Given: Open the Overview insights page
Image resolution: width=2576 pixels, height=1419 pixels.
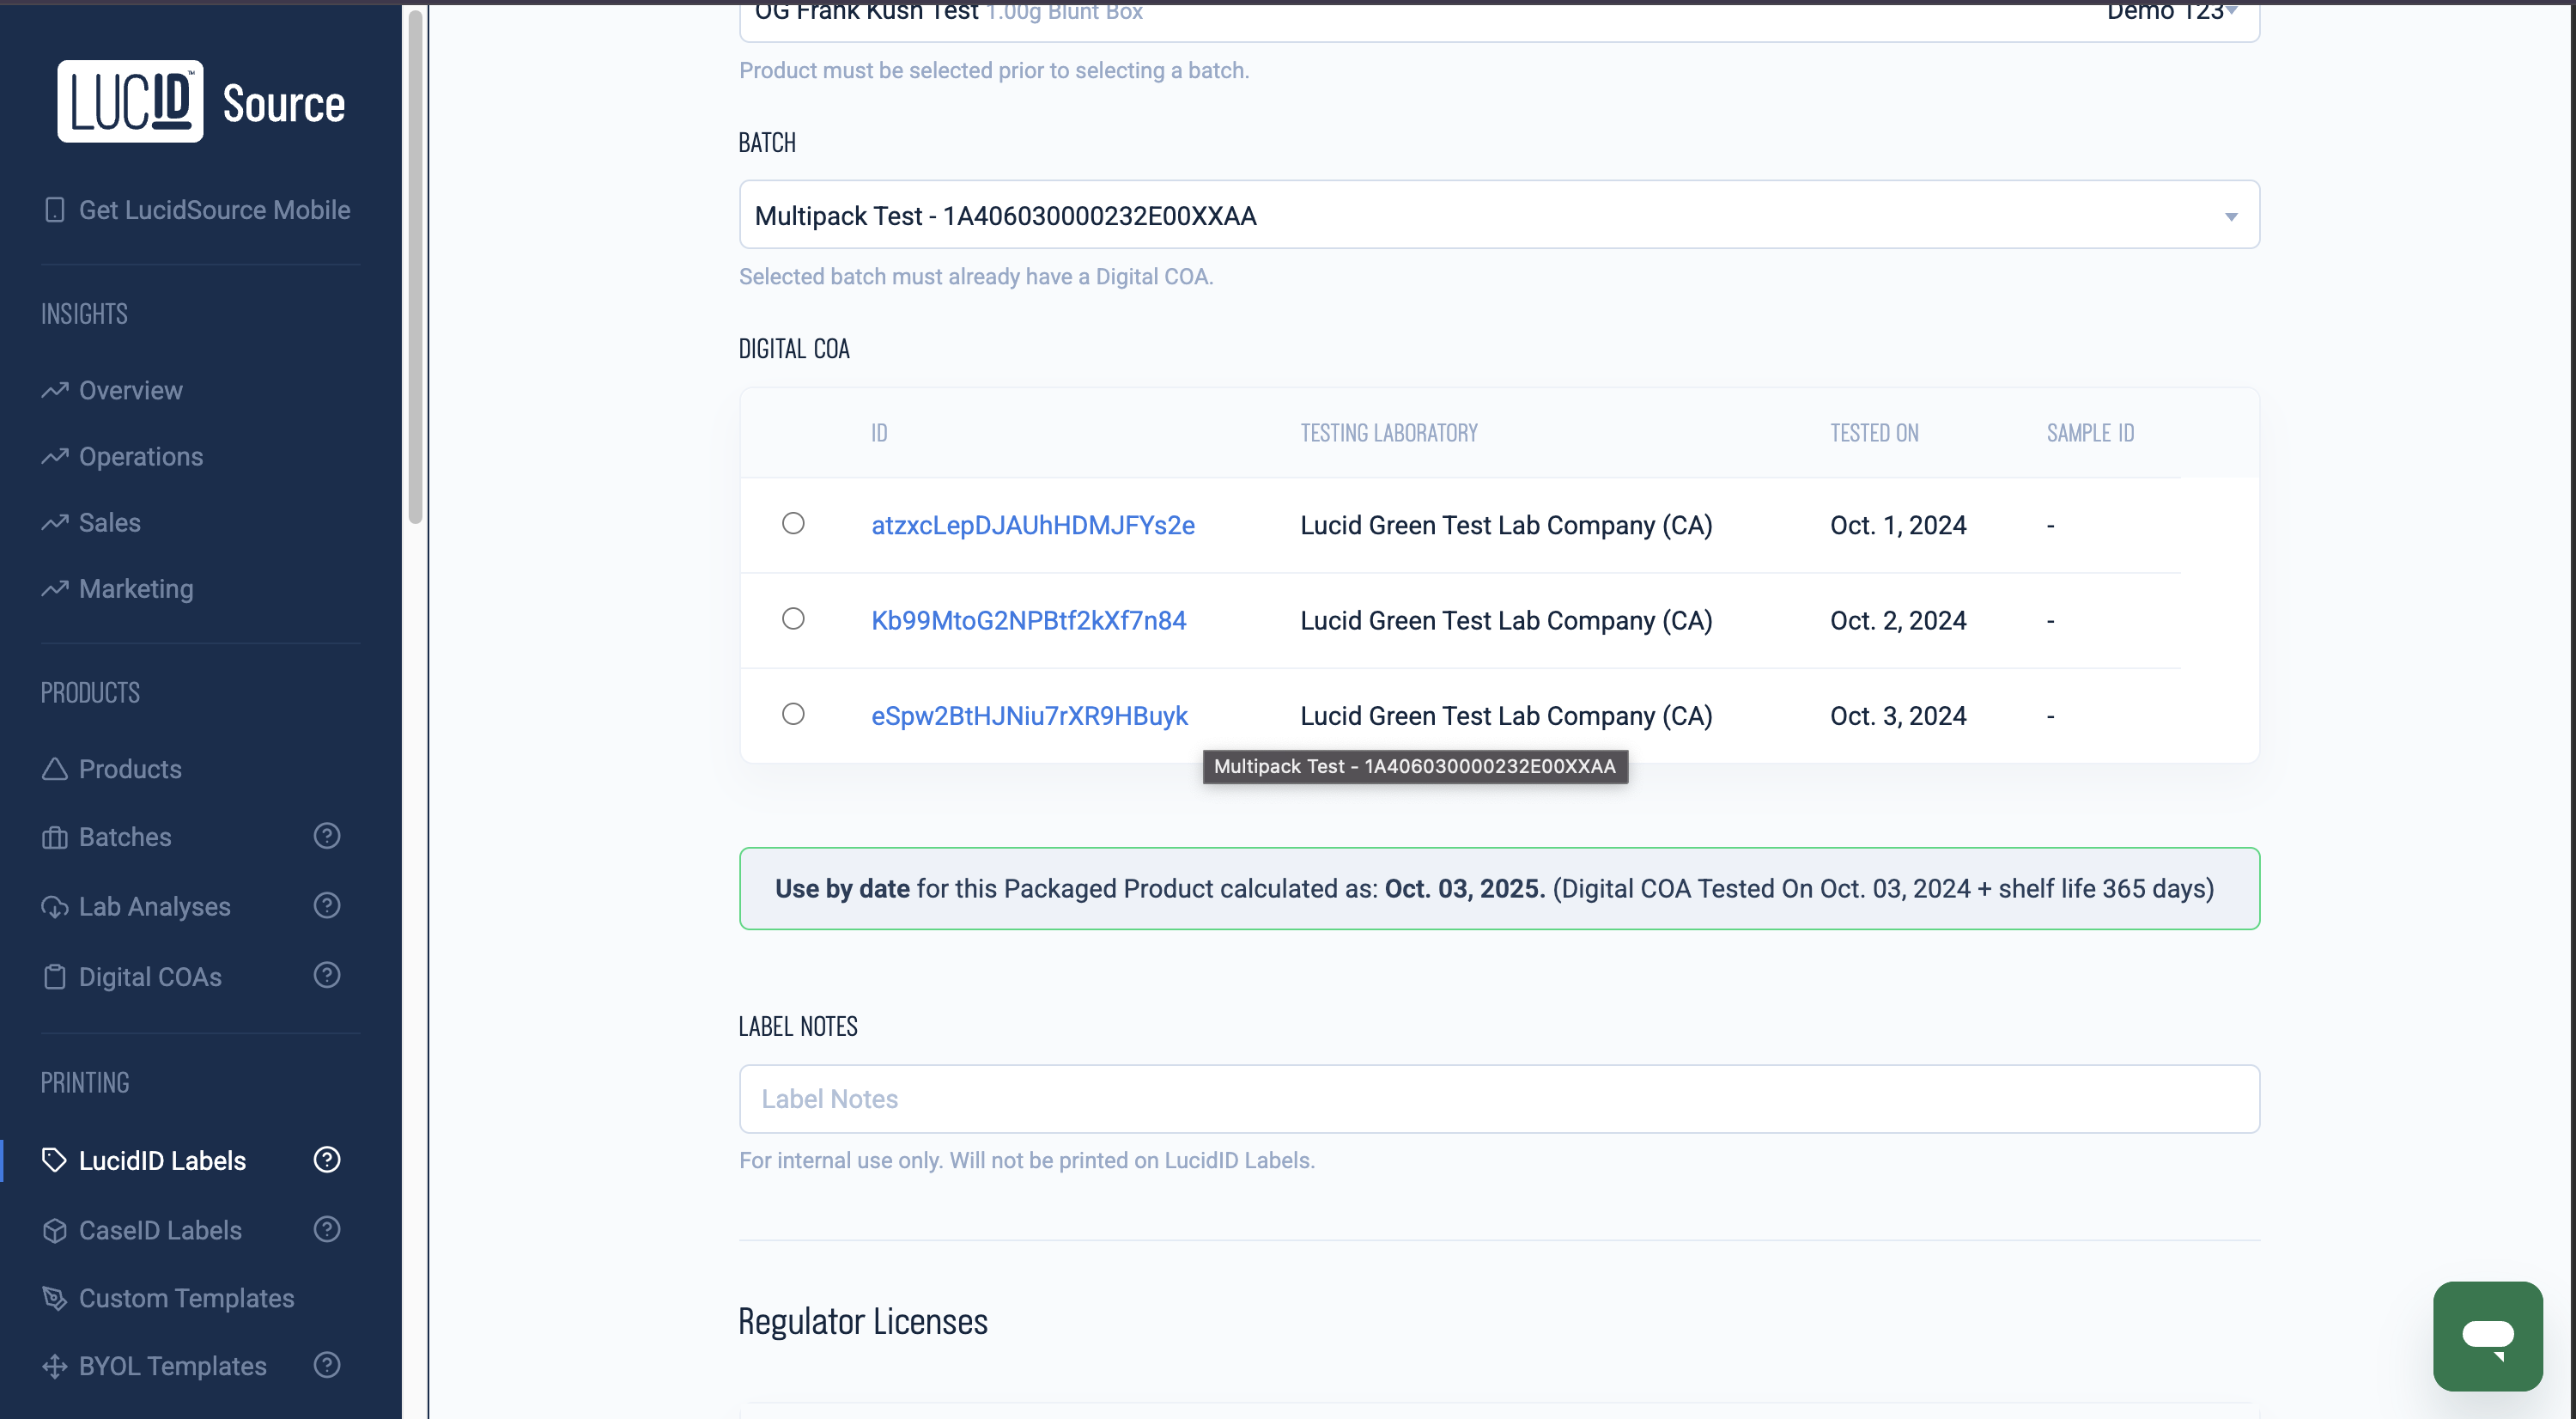Looking at the screenshot, I should click(130, 390).
